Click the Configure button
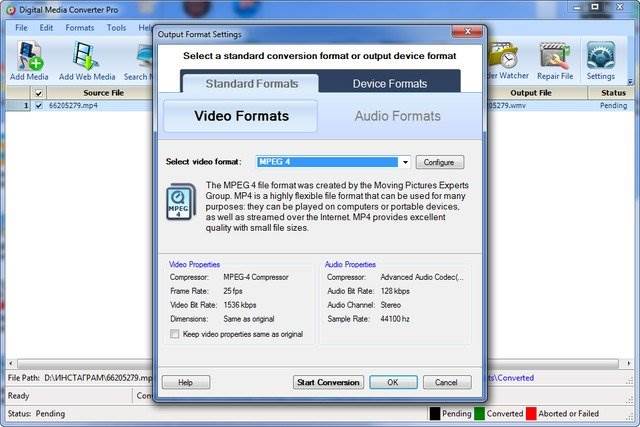Screen dimensions: 640x427 pyautogui.click(x=439, y=162)
